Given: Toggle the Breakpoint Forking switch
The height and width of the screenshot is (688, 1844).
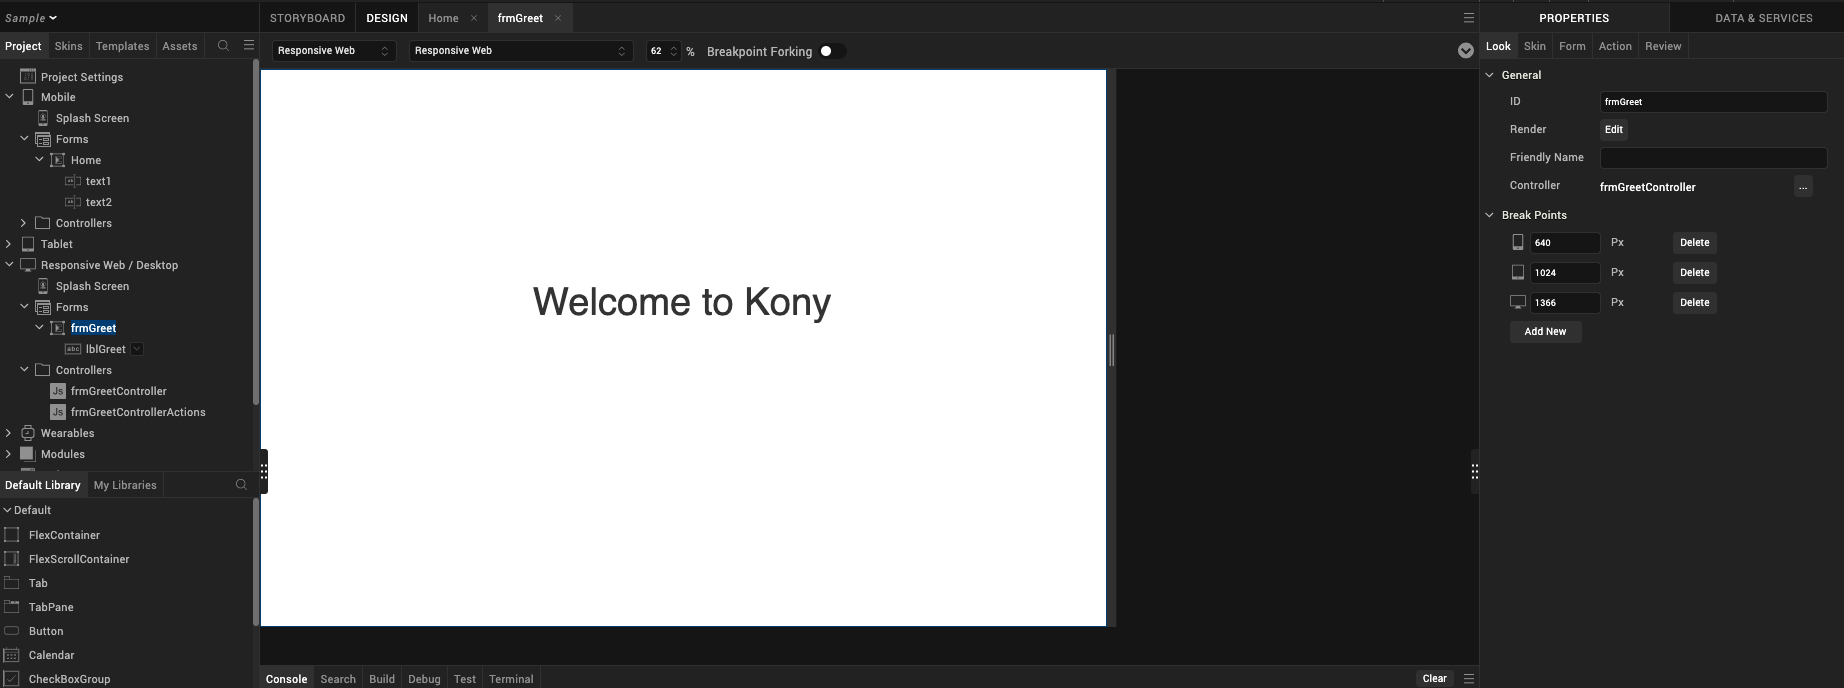Looking at the screenshot, I should pos(832,51).
